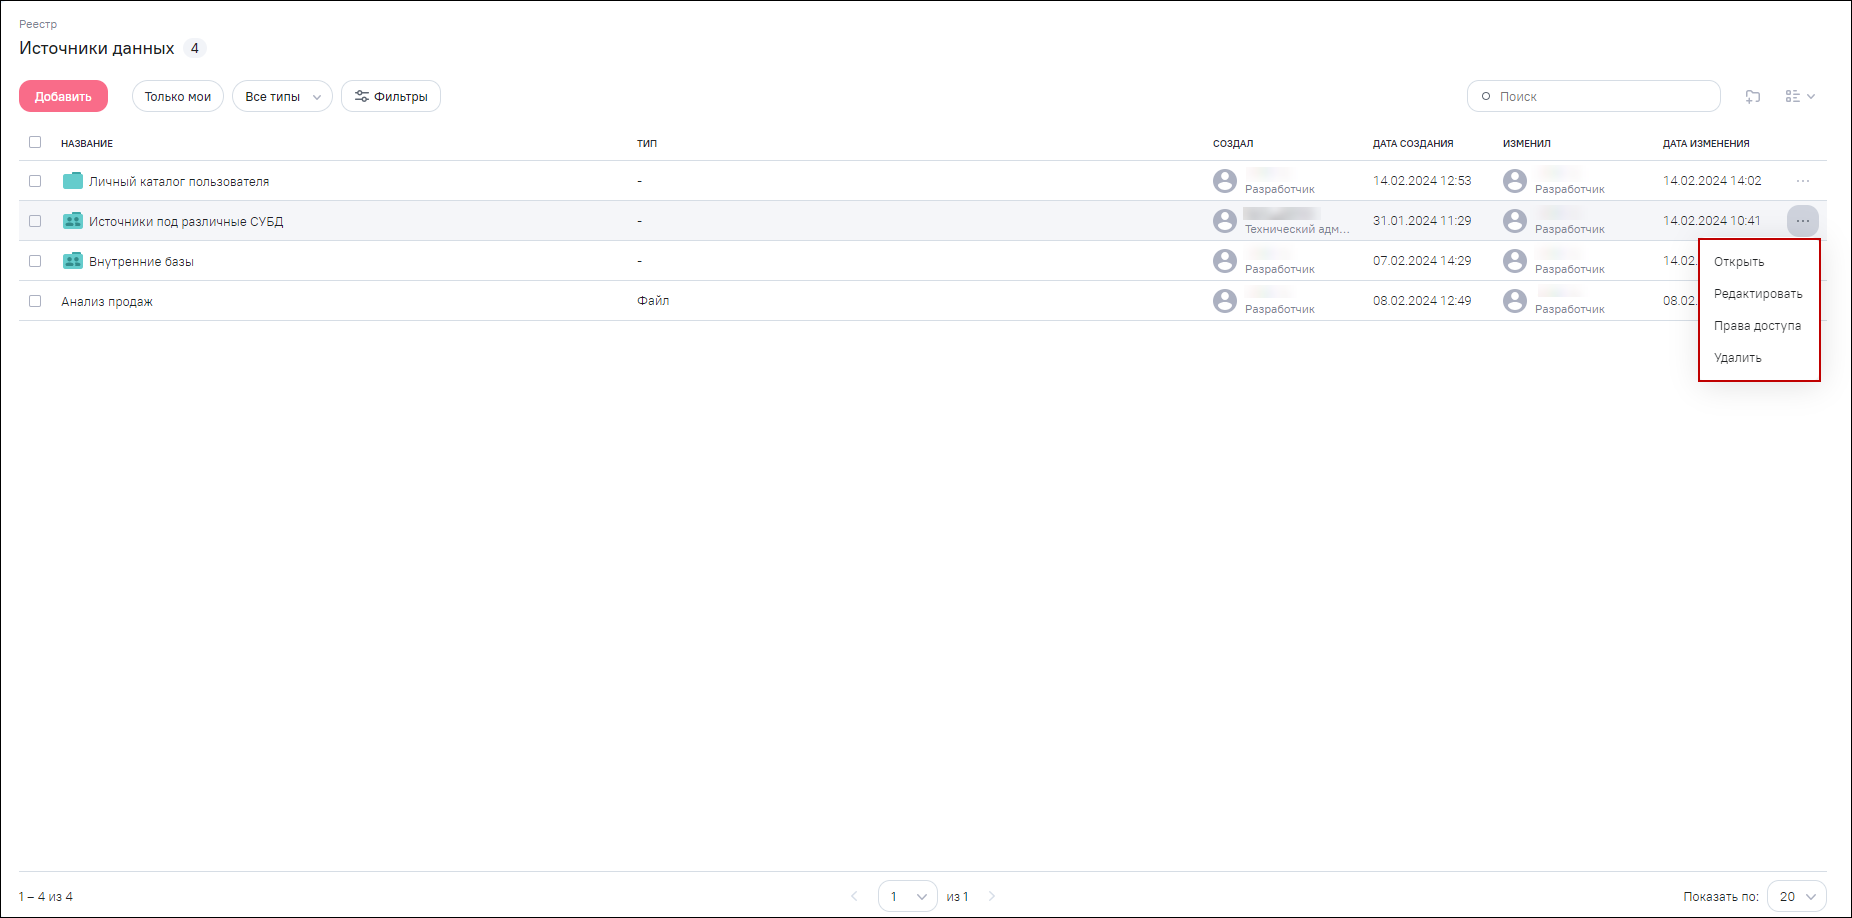
Task: Open three-dots menu for Личный каталог пользователя
Action: coord(1803,181)
